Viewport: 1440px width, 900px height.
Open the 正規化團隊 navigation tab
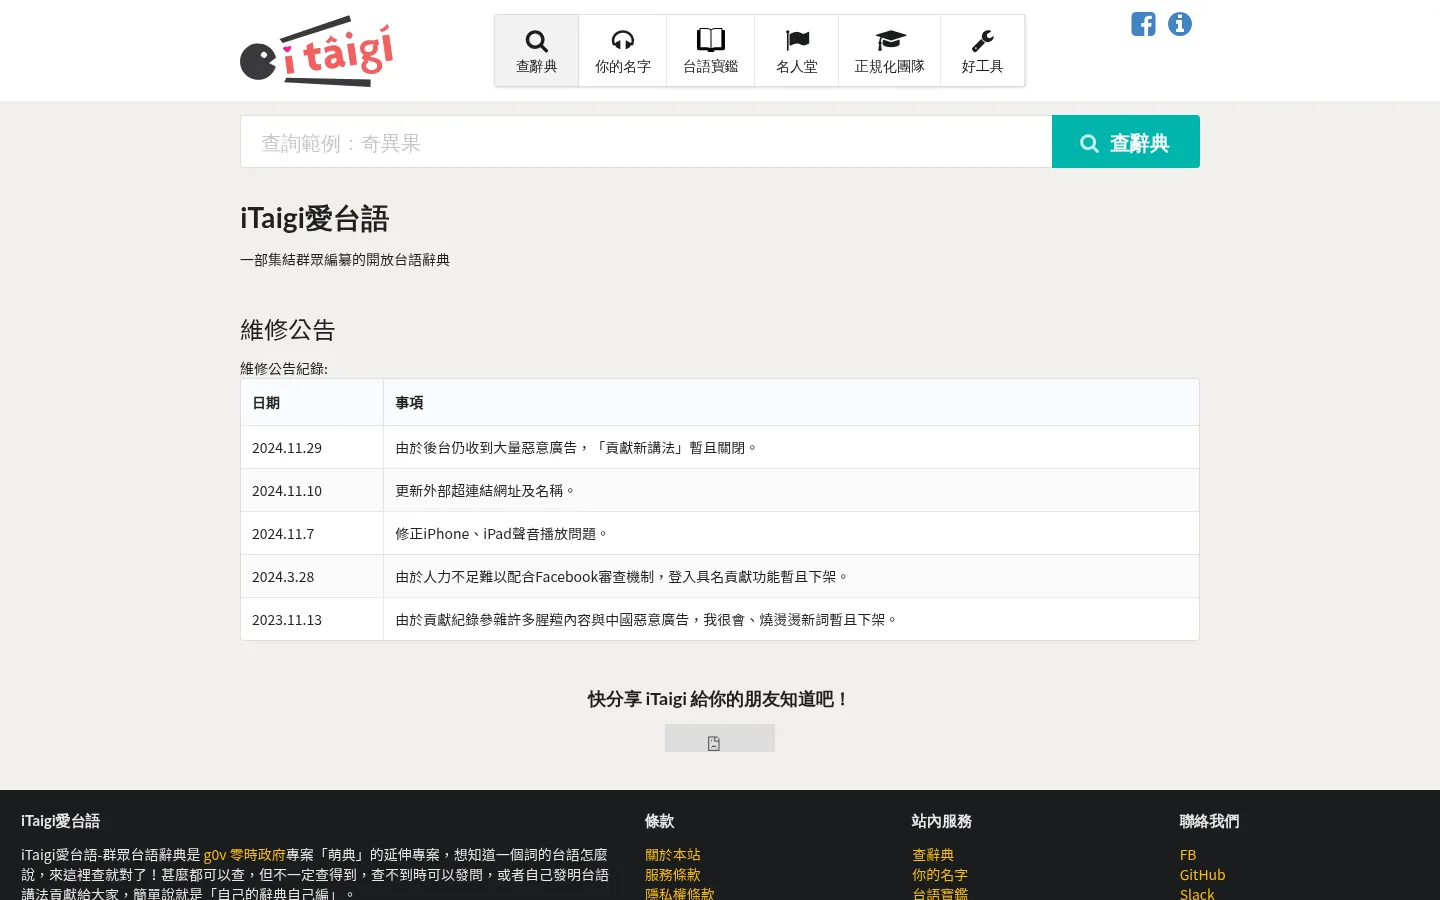pyautogui.click(x=890, y=51)
